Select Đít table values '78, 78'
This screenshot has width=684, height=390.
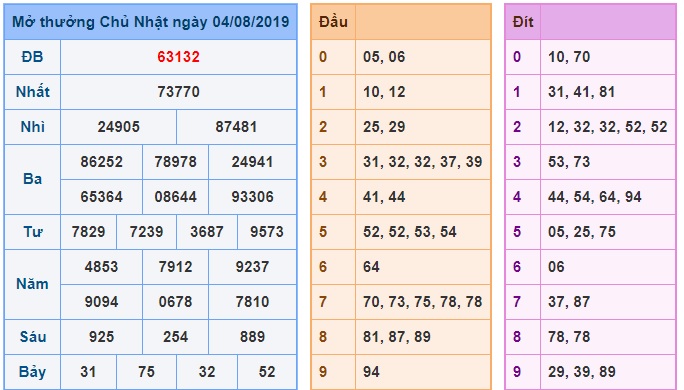coord(569,337)
